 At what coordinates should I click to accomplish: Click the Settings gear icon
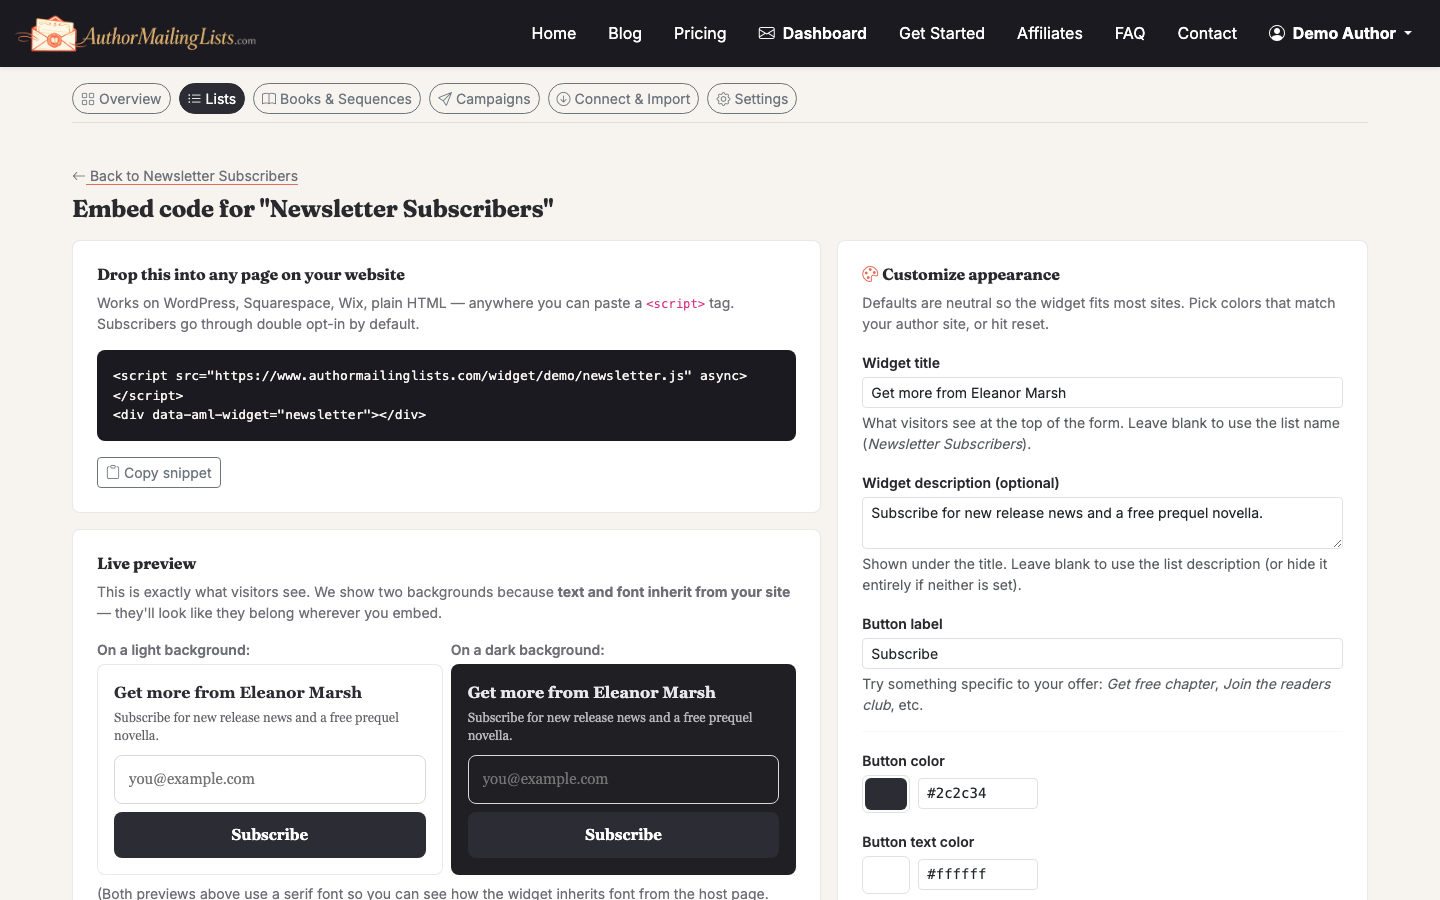(x=723, y=99)
